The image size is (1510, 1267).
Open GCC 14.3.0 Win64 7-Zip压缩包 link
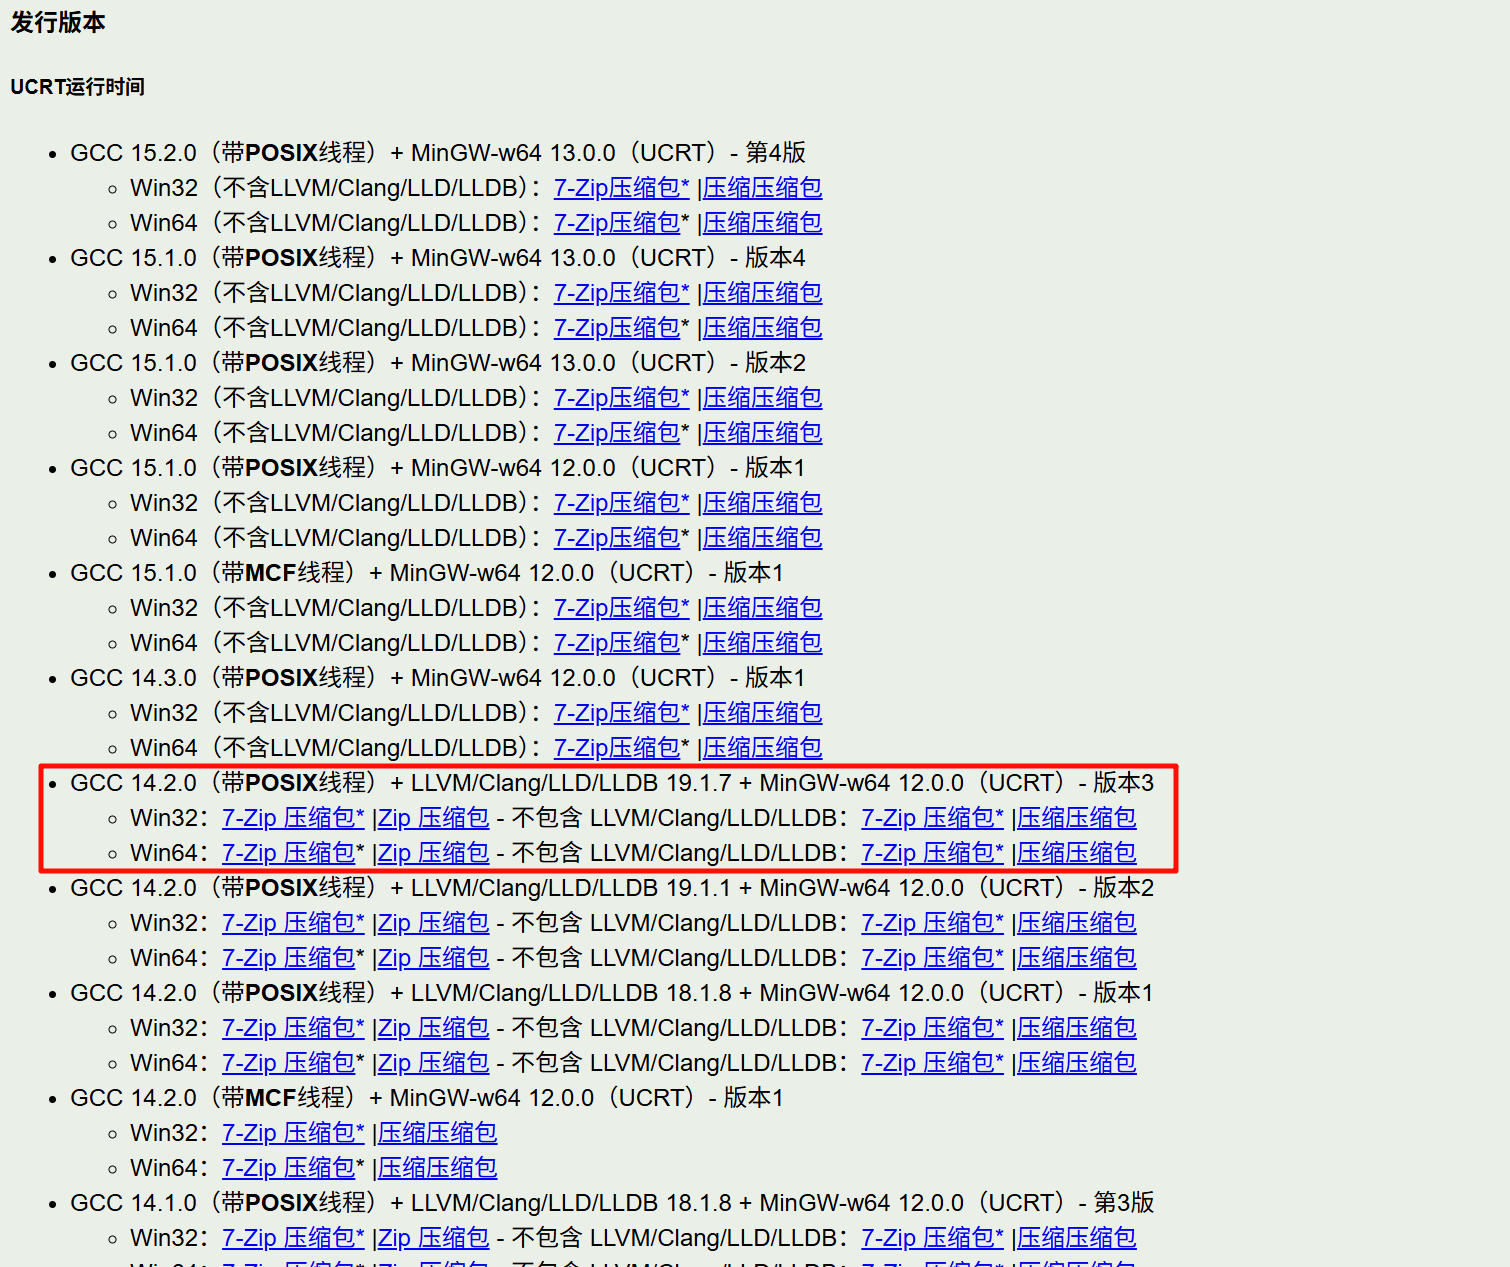(617, 748)
